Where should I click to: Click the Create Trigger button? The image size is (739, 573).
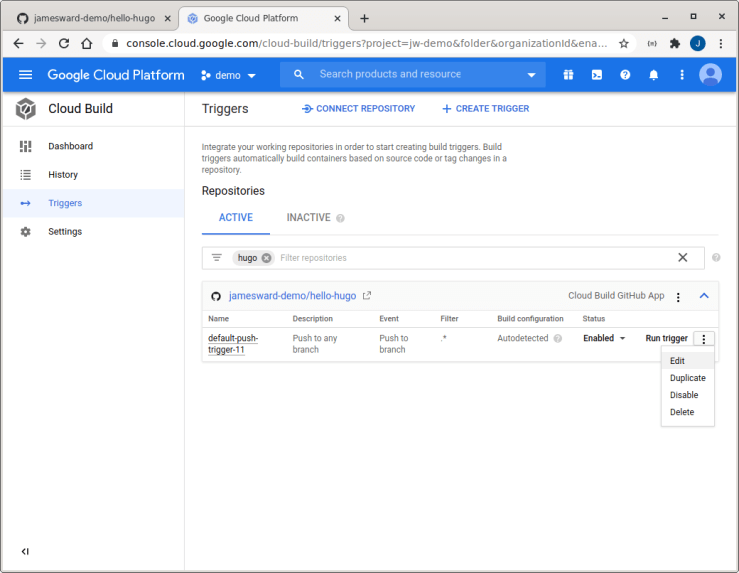tap(486, 109)
